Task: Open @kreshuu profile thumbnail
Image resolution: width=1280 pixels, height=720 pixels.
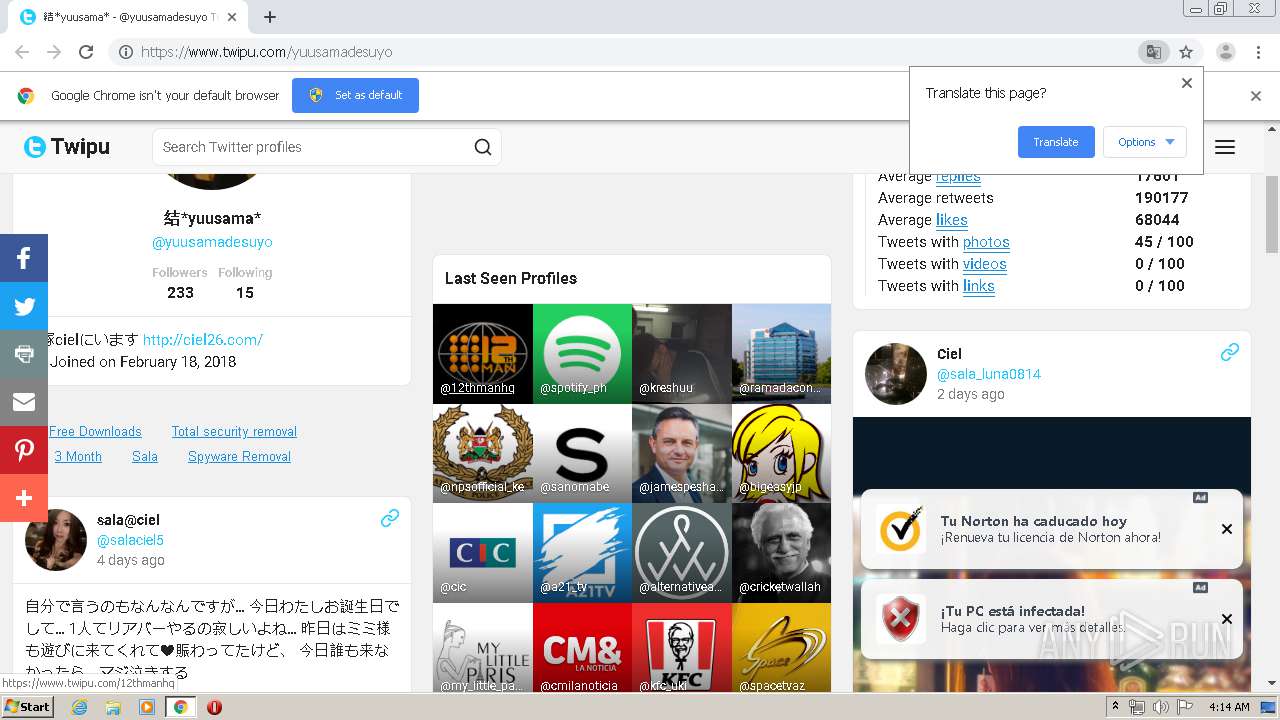Action: pyautogui.click(x=682, y=354)
